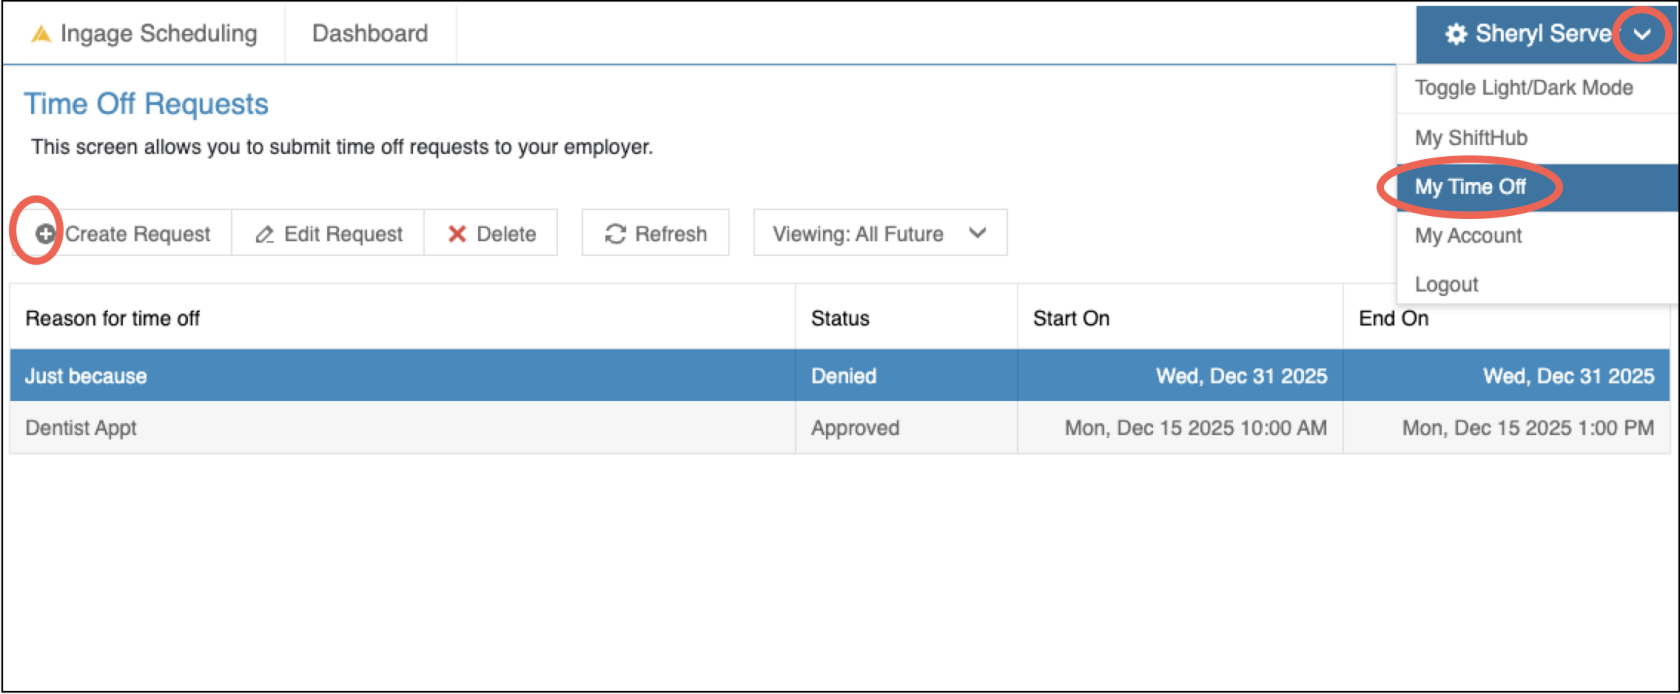This screenshot has width=1680, height=694.
Task: Sort by Reason for time off column
Action: (x=113, y=318)
